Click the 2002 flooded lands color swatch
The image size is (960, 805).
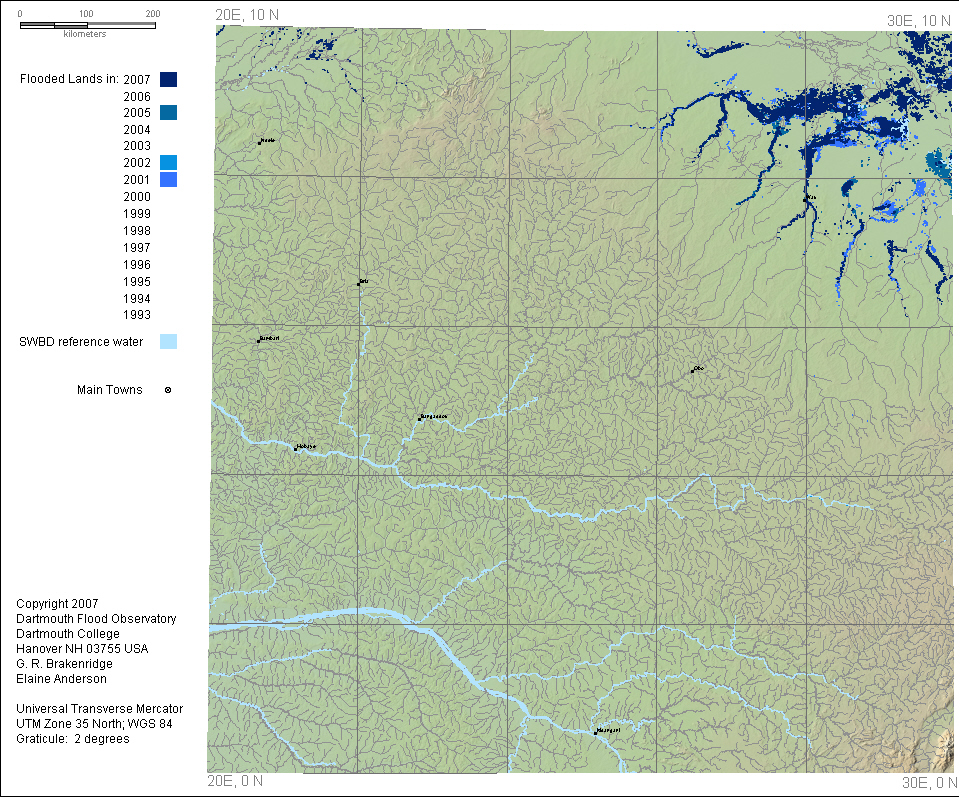168,162
